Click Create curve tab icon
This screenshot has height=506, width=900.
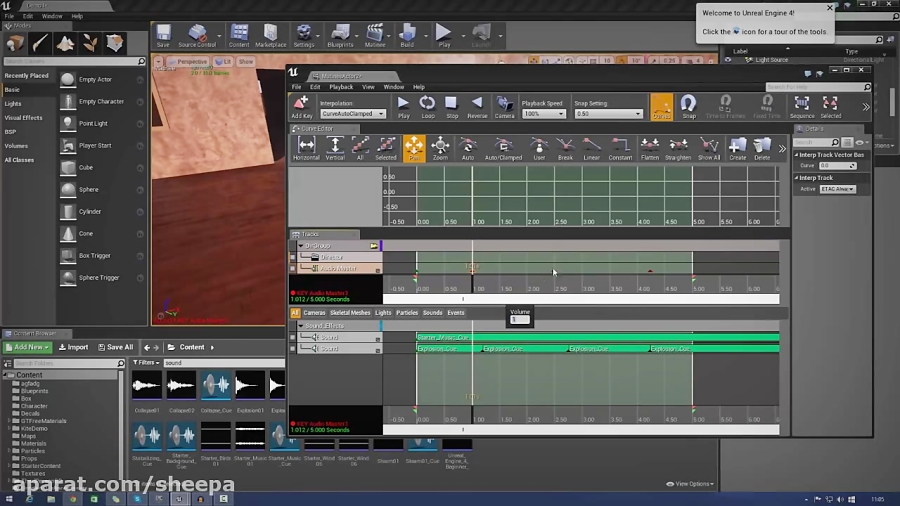(738, 149)
